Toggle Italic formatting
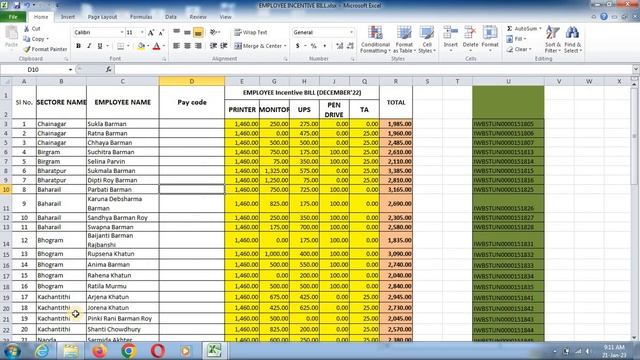 pos(89,46)
